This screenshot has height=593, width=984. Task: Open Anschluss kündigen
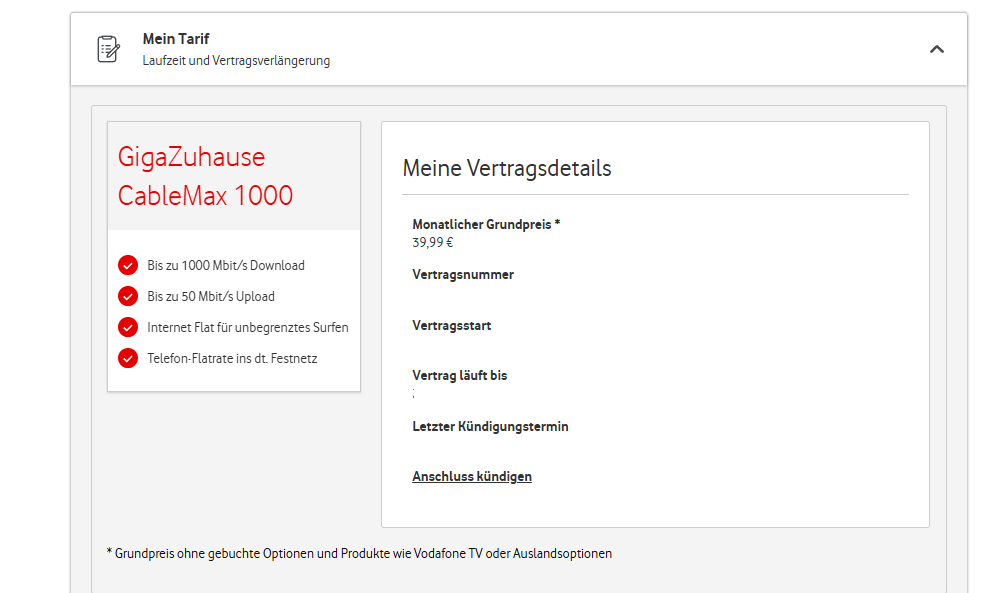tap(471, 476)
